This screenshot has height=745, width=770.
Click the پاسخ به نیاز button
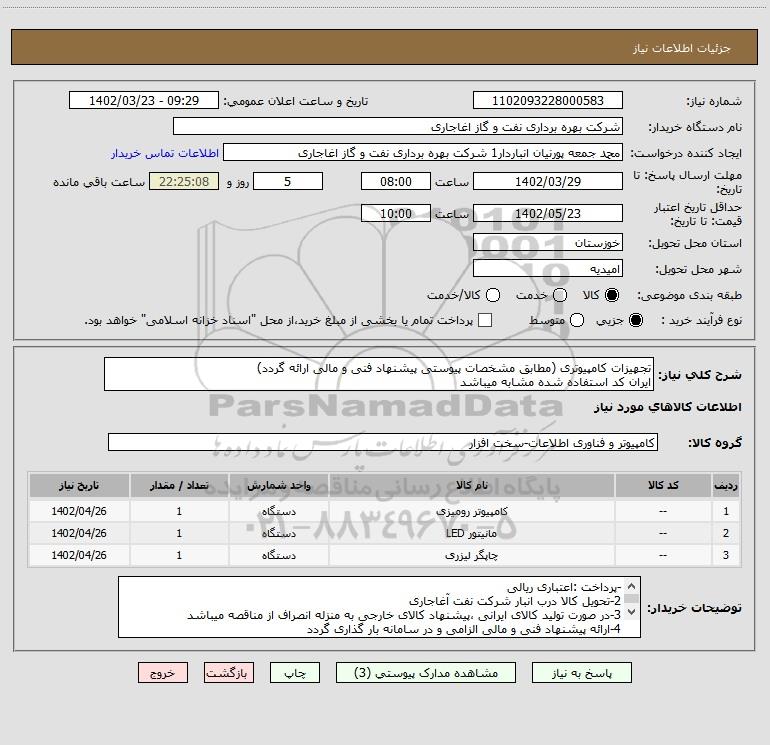point(581,672)
